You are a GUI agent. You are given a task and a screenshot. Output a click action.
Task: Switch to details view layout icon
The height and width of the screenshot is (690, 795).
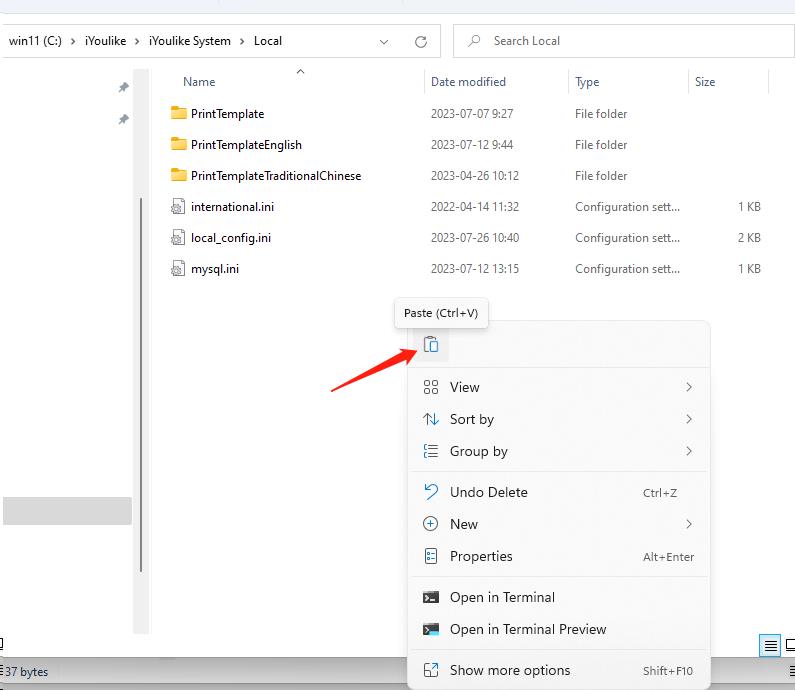770,646
